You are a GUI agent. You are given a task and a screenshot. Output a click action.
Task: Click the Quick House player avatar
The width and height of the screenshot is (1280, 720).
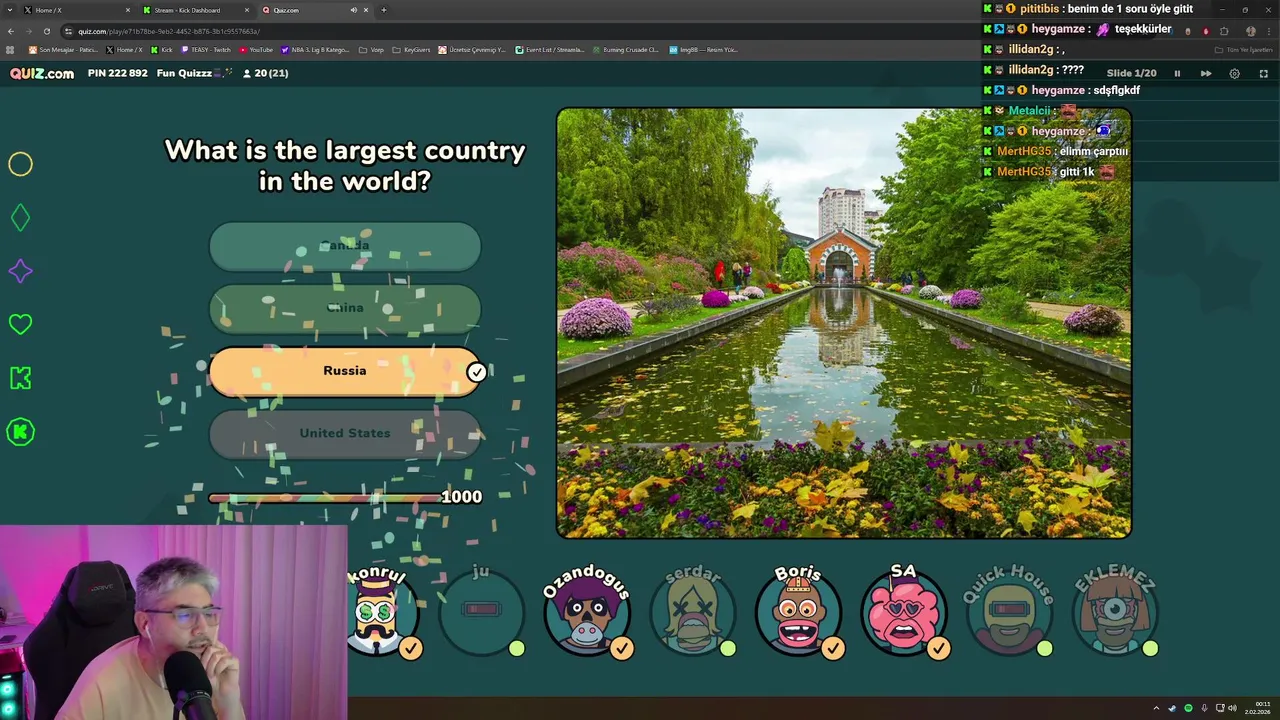[1009, 612]
